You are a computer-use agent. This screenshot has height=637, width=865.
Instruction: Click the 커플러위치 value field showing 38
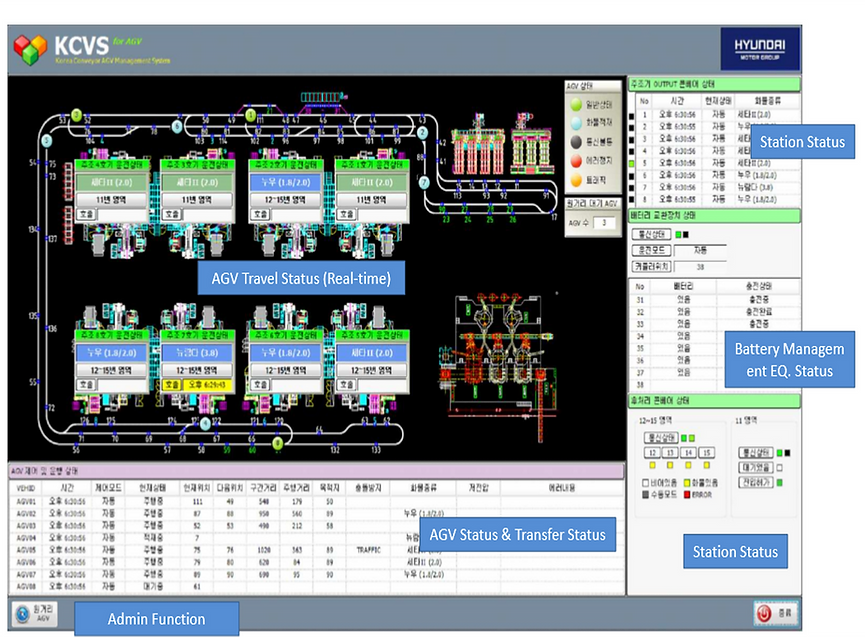coord(701,267)
